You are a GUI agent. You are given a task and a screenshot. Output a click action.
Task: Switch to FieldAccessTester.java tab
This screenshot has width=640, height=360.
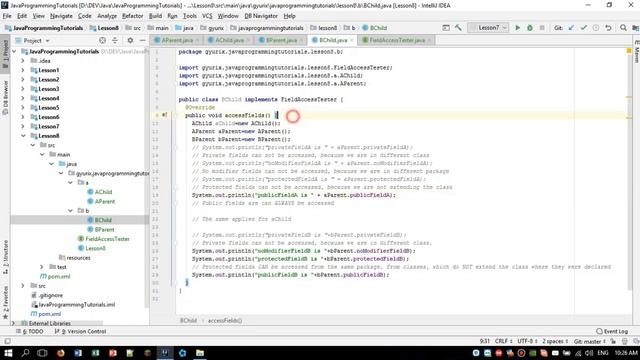tap(396, 40)
